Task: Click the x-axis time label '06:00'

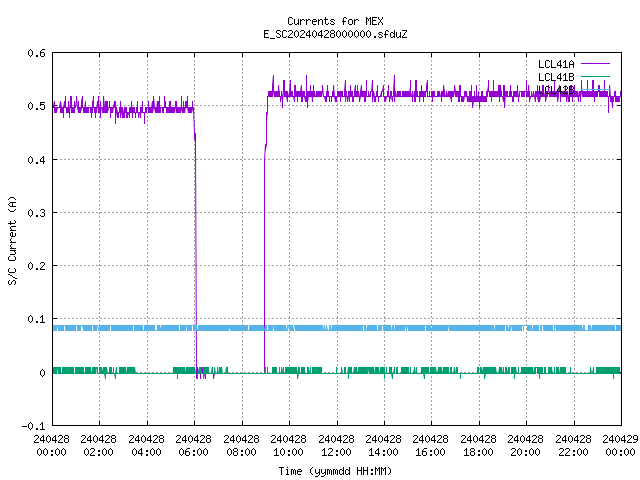Action: [193, 452]
